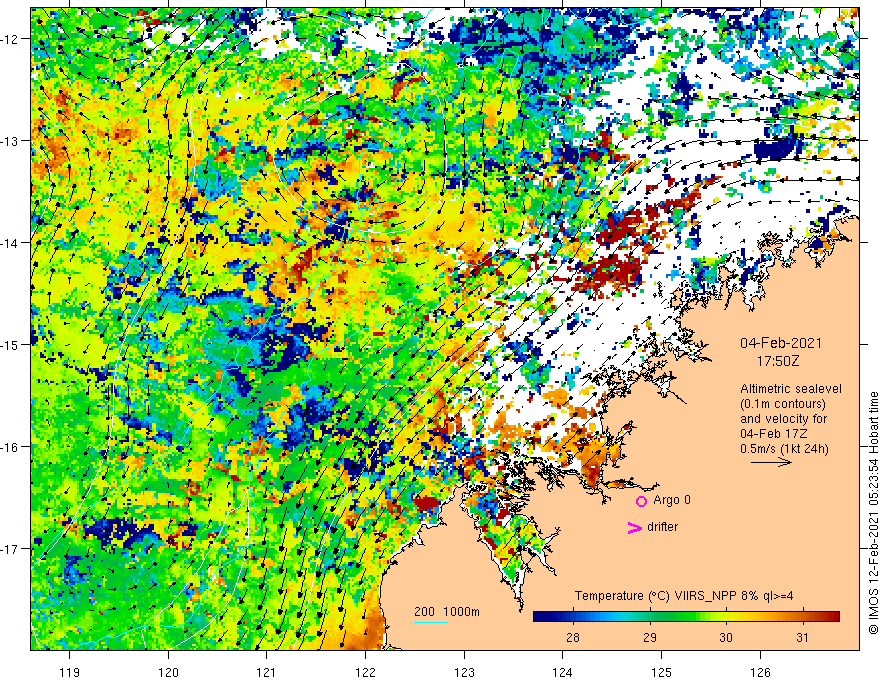
Task: Click the magenta drifter arrowhead symbol
Action: (634, 527)
